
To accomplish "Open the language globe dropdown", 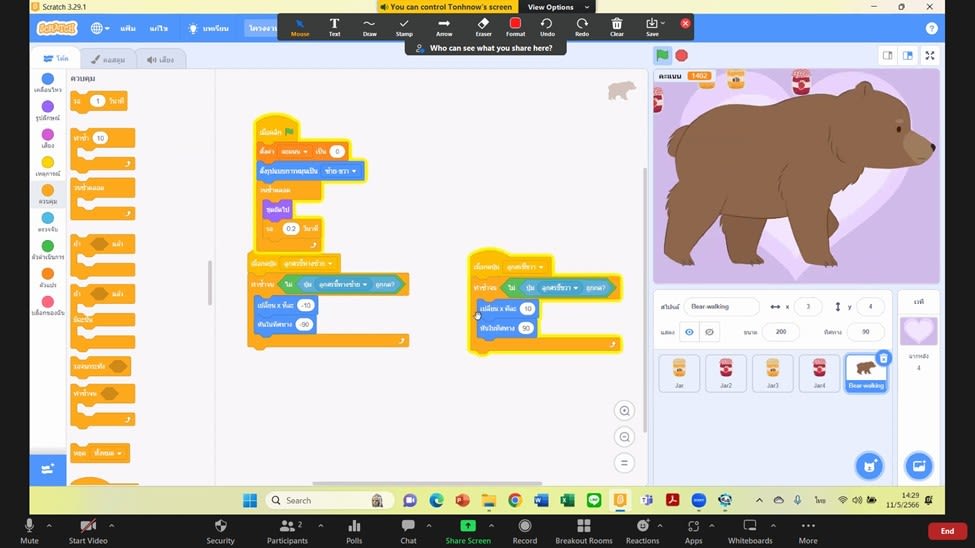I will pyautogui.click(x=100, y=28).
